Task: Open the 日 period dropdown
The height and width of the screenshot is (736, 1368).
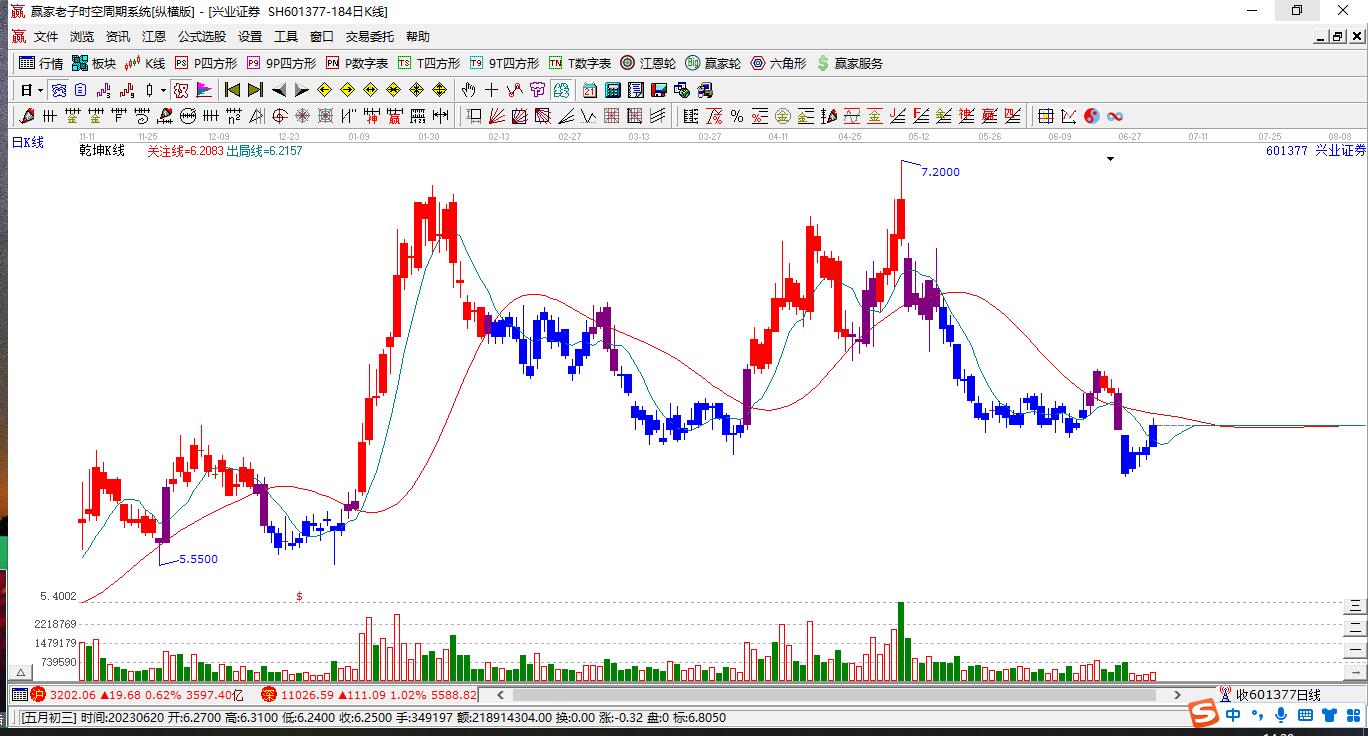Action: coord(39,89)
